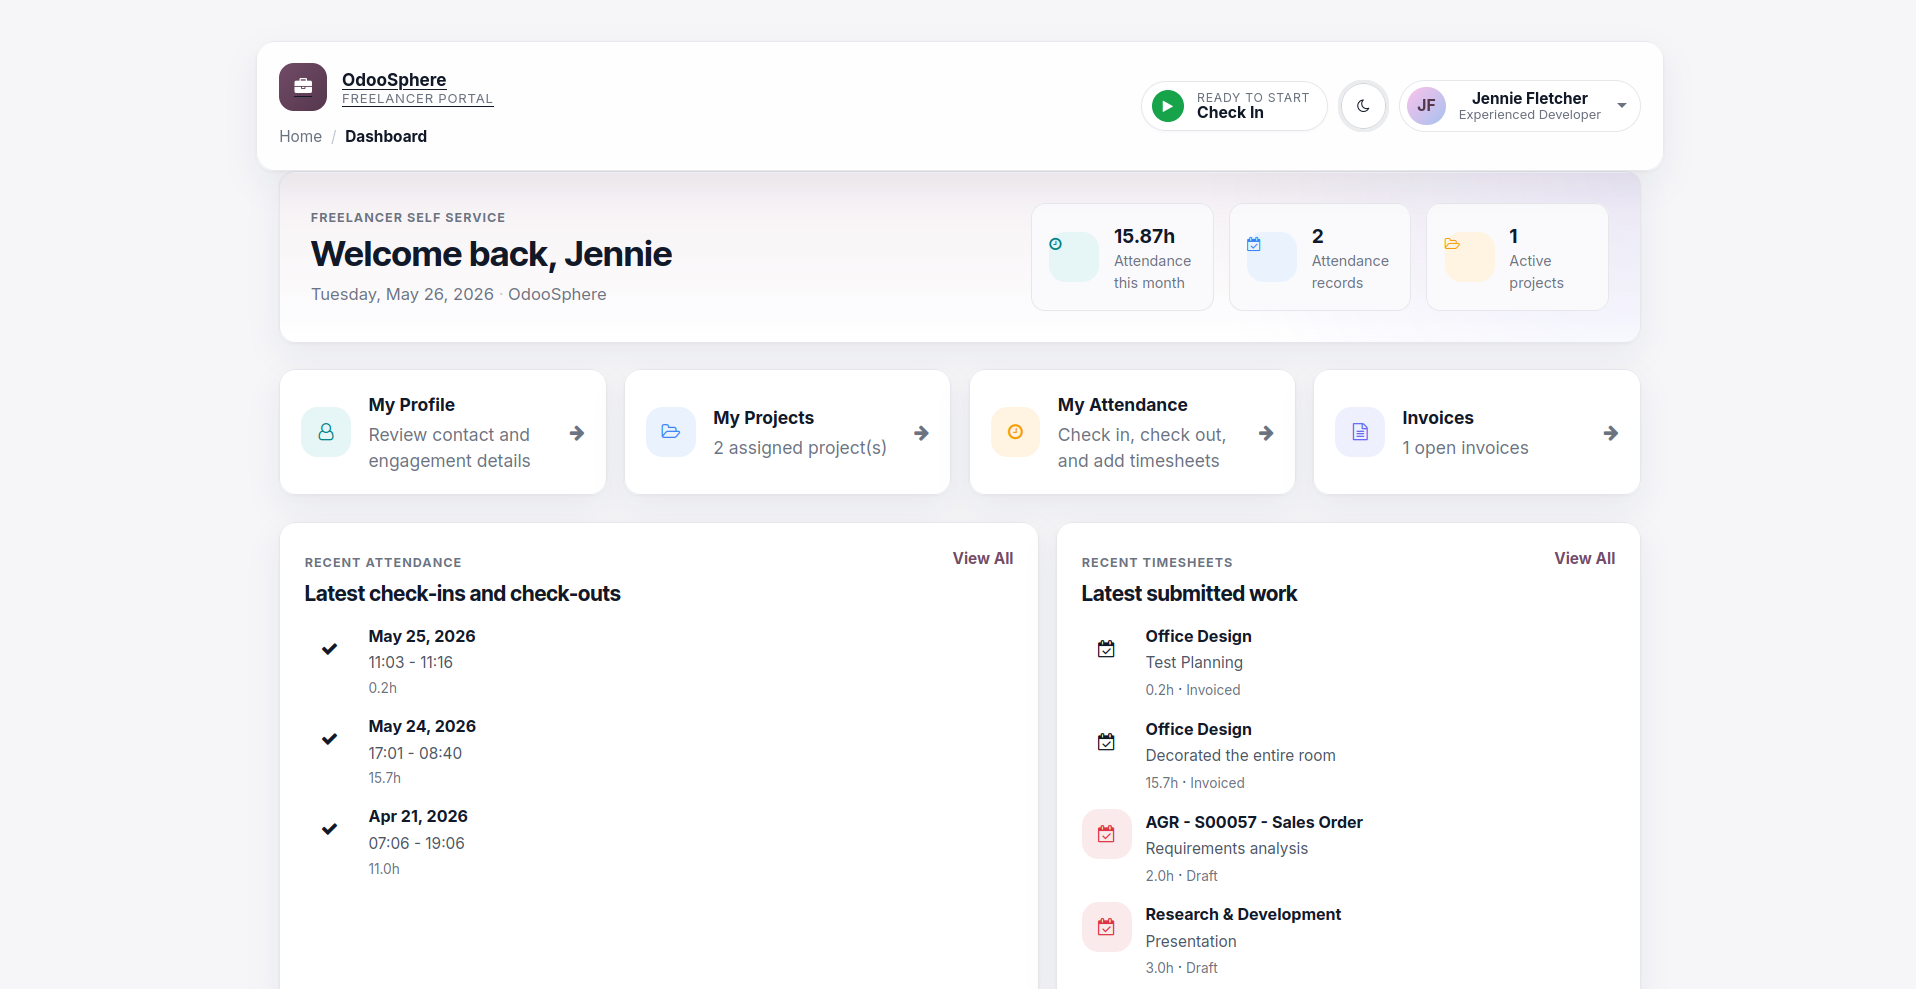Screen dimensions: 1916x989
Task: Click the calendar icon for Decorated the entire room
Action: coord(1106,742)
